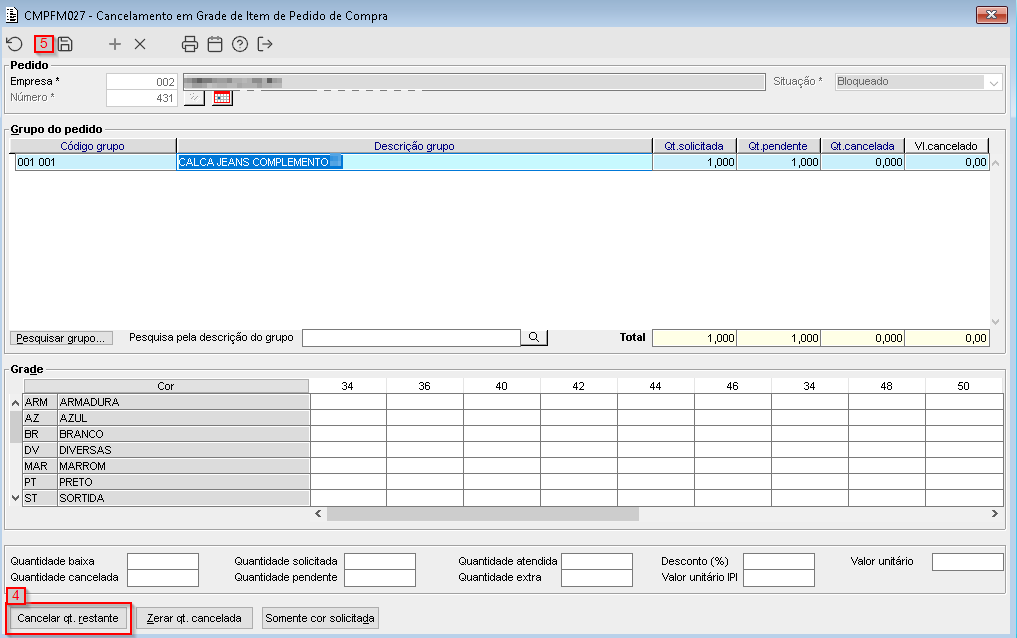Click the down arrow beside the ST row
The image size is (1017, 638).
(16, 498)
